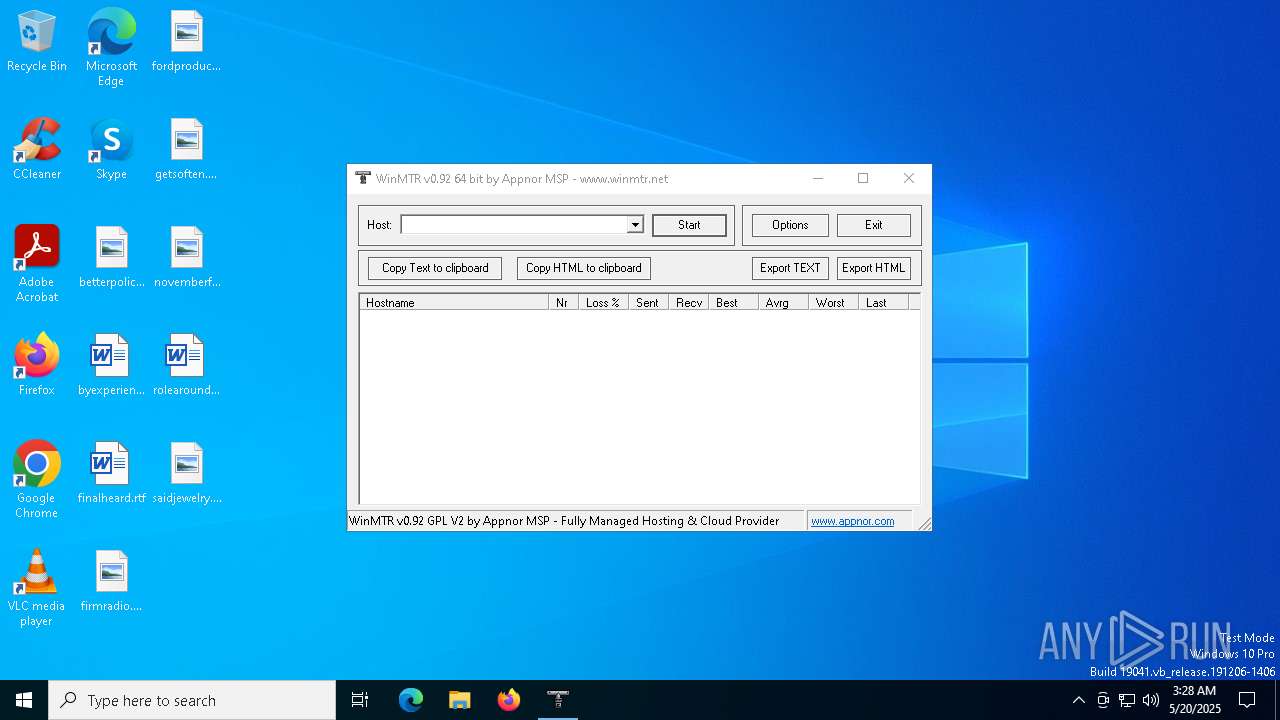Open Task View from the taskbar
1280x720 pixels.
coord(360,700)
